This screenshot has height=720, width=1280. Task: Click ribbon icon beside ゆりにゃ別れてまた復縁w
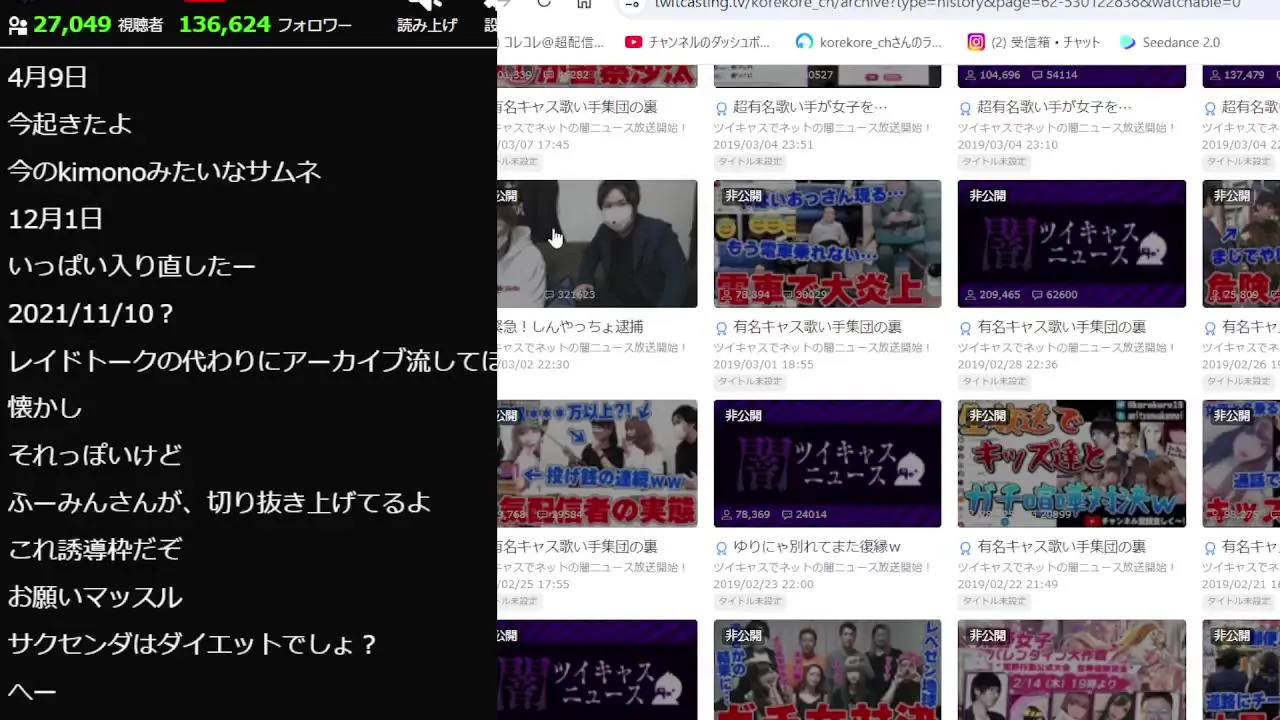pyautogui.click(x=721, y=547)
